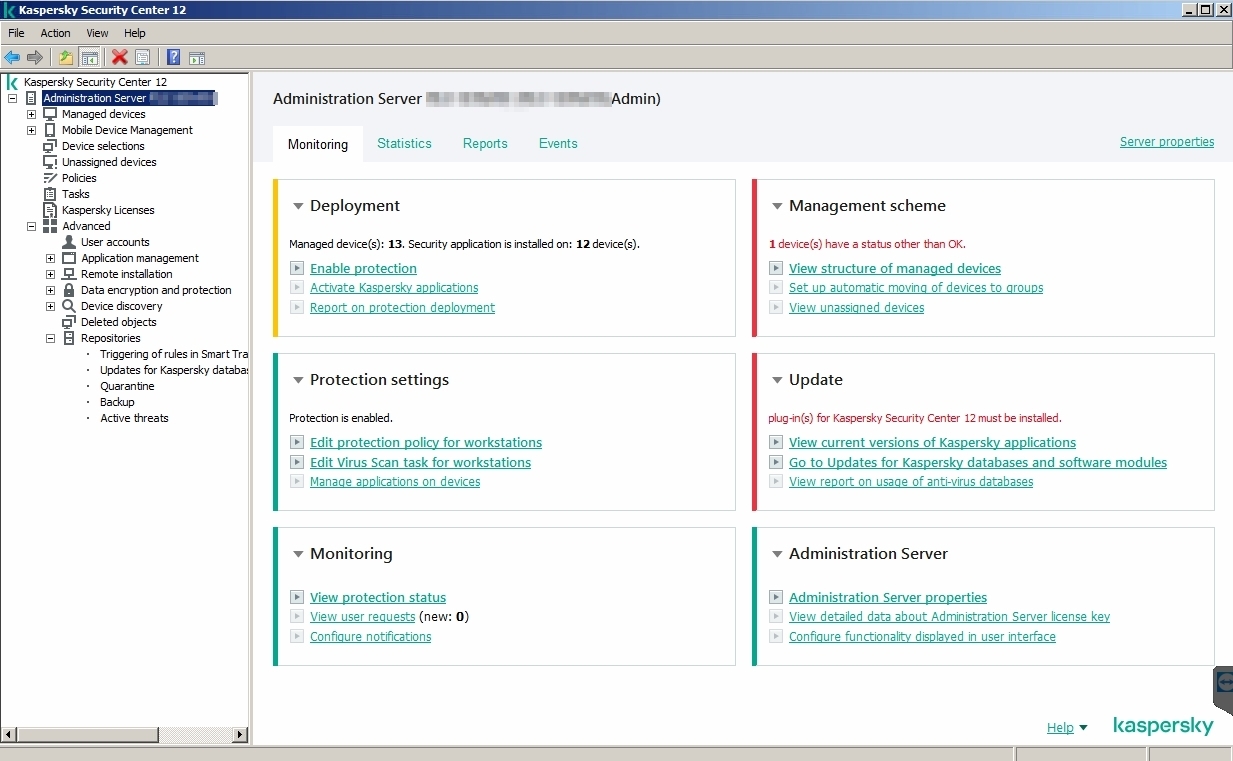The width and height of the screenshot is (1233, 761).
Task: Click the gray Forward arrow in toolbar
Action: click(35, 57)
